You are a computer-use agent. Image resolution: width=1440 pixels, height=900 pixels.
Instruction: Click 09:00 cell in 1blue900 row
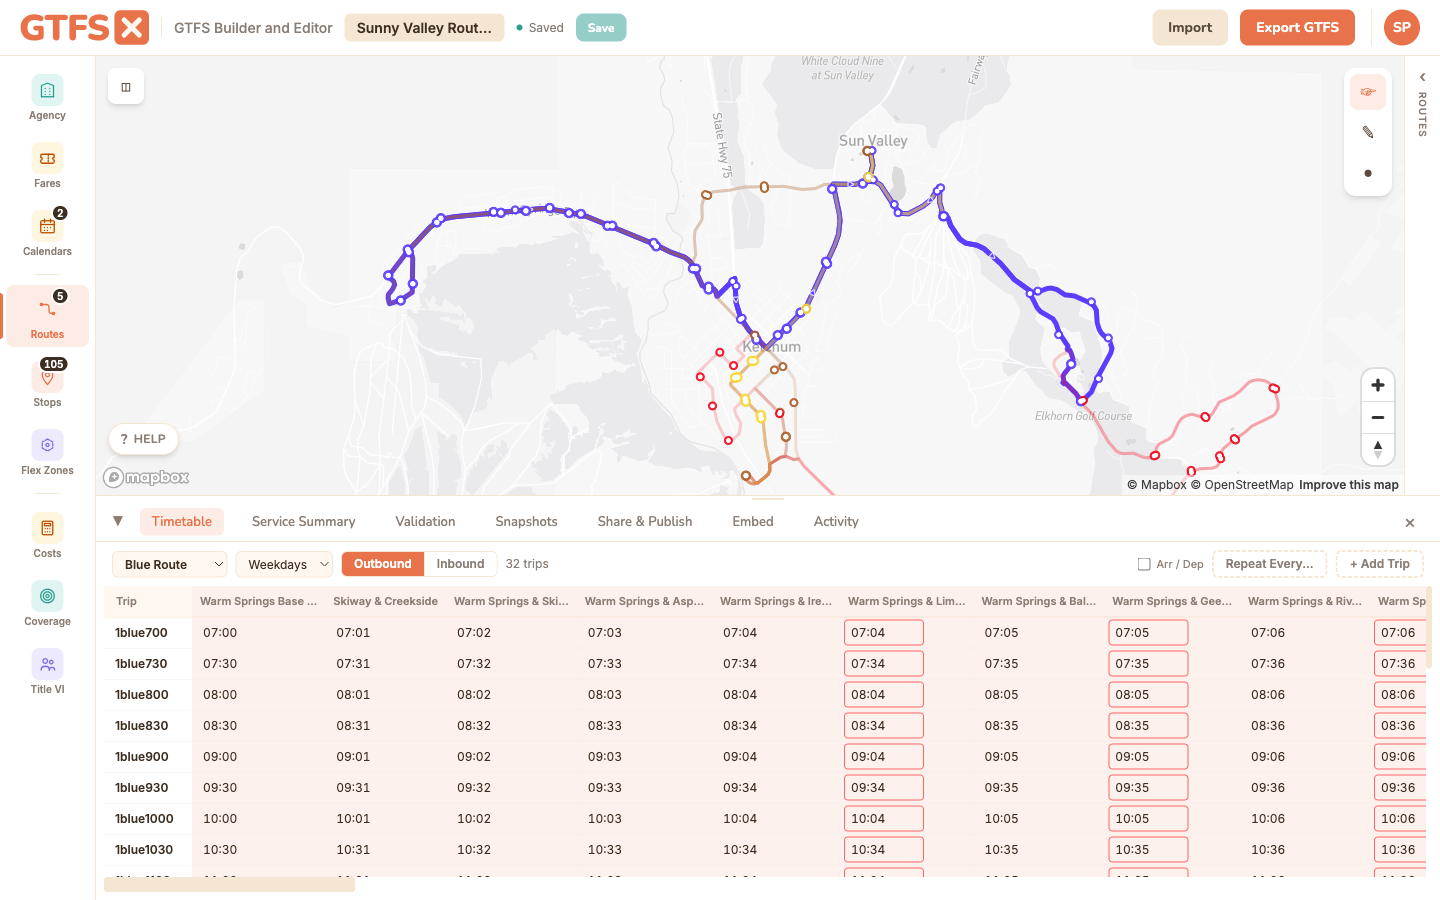220,756
